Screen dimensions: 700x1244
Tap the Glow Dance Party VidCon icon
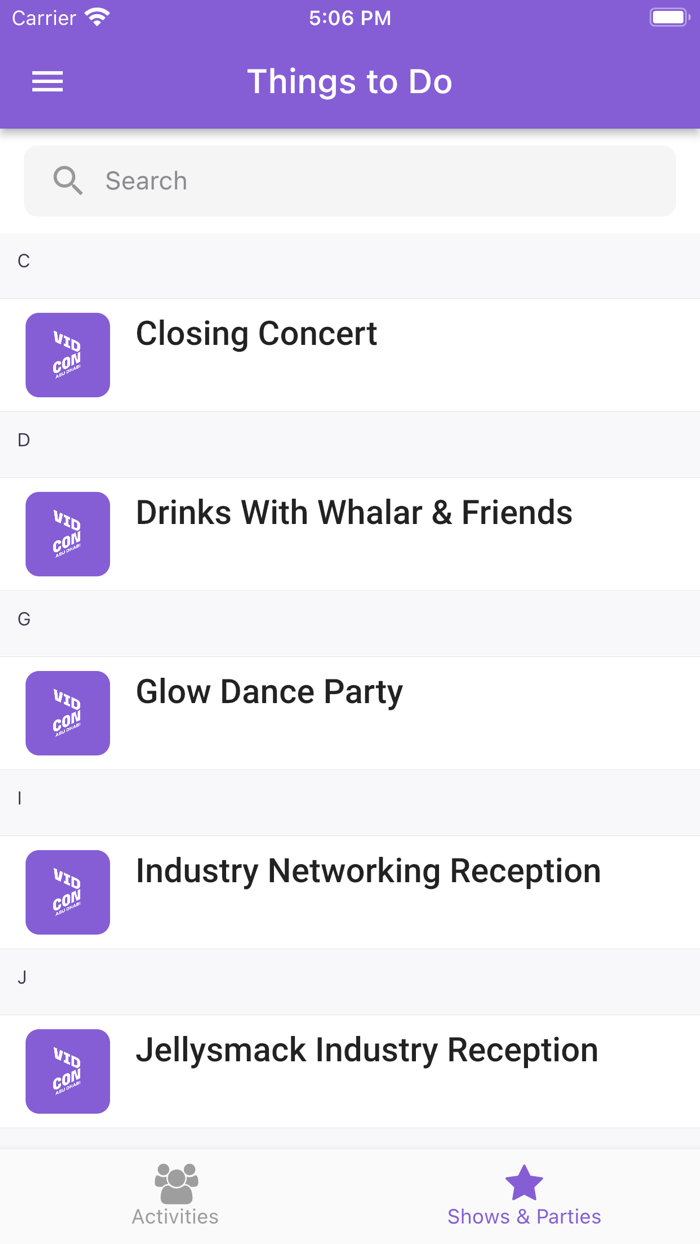pyautogui.click(x=68, y=713)
